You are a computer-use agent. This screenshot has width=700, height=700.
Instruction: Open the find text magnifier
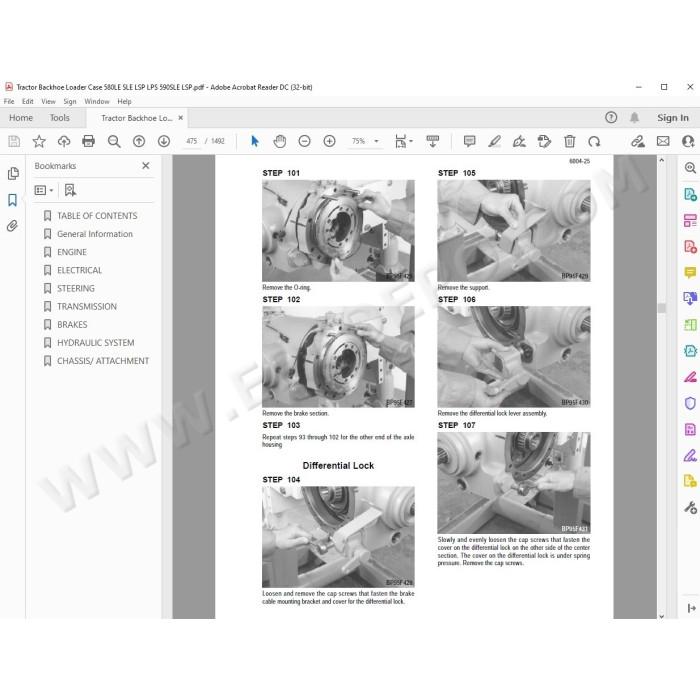coord(114,142)
